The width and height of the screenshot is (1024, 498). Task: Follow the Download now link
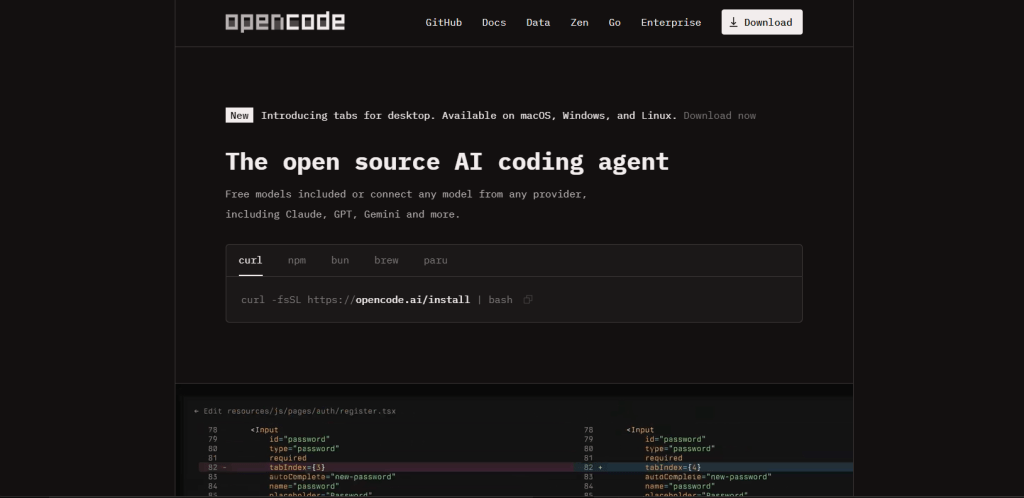(720, 116)
